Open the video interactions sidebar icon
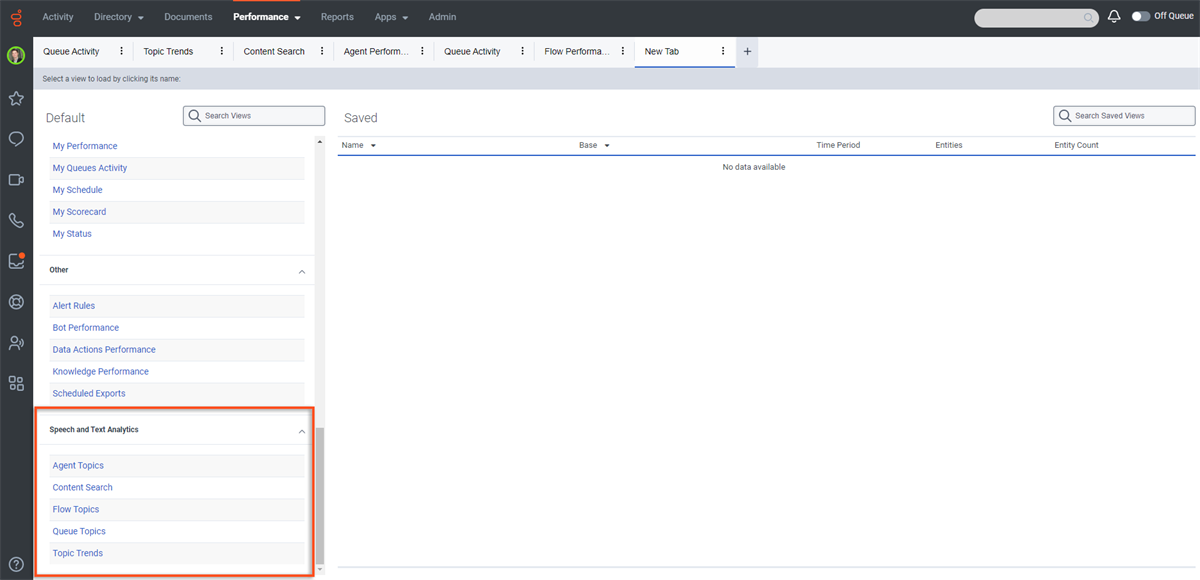This screenshot has height=580, width=1200. [15, 180]
